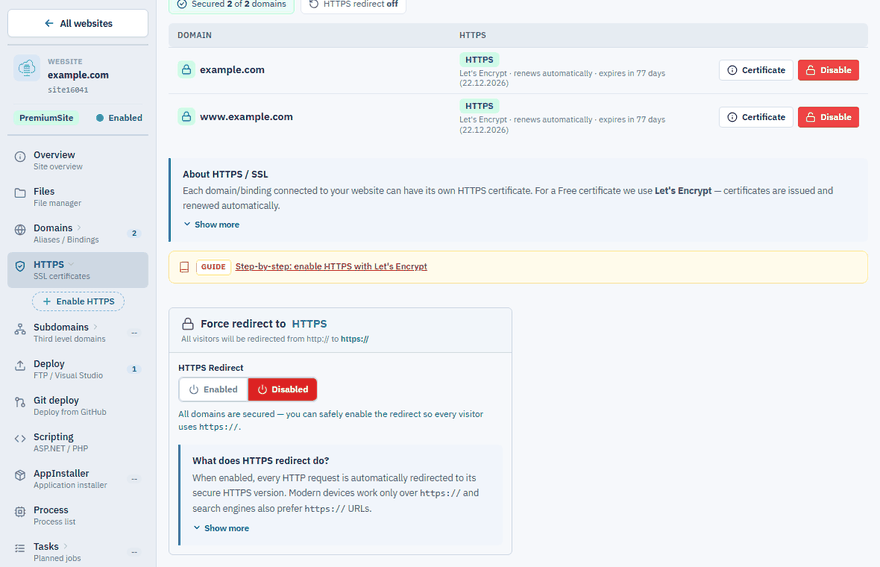Set HTTPS Redirect to Enabled

[x=214, y=390]
